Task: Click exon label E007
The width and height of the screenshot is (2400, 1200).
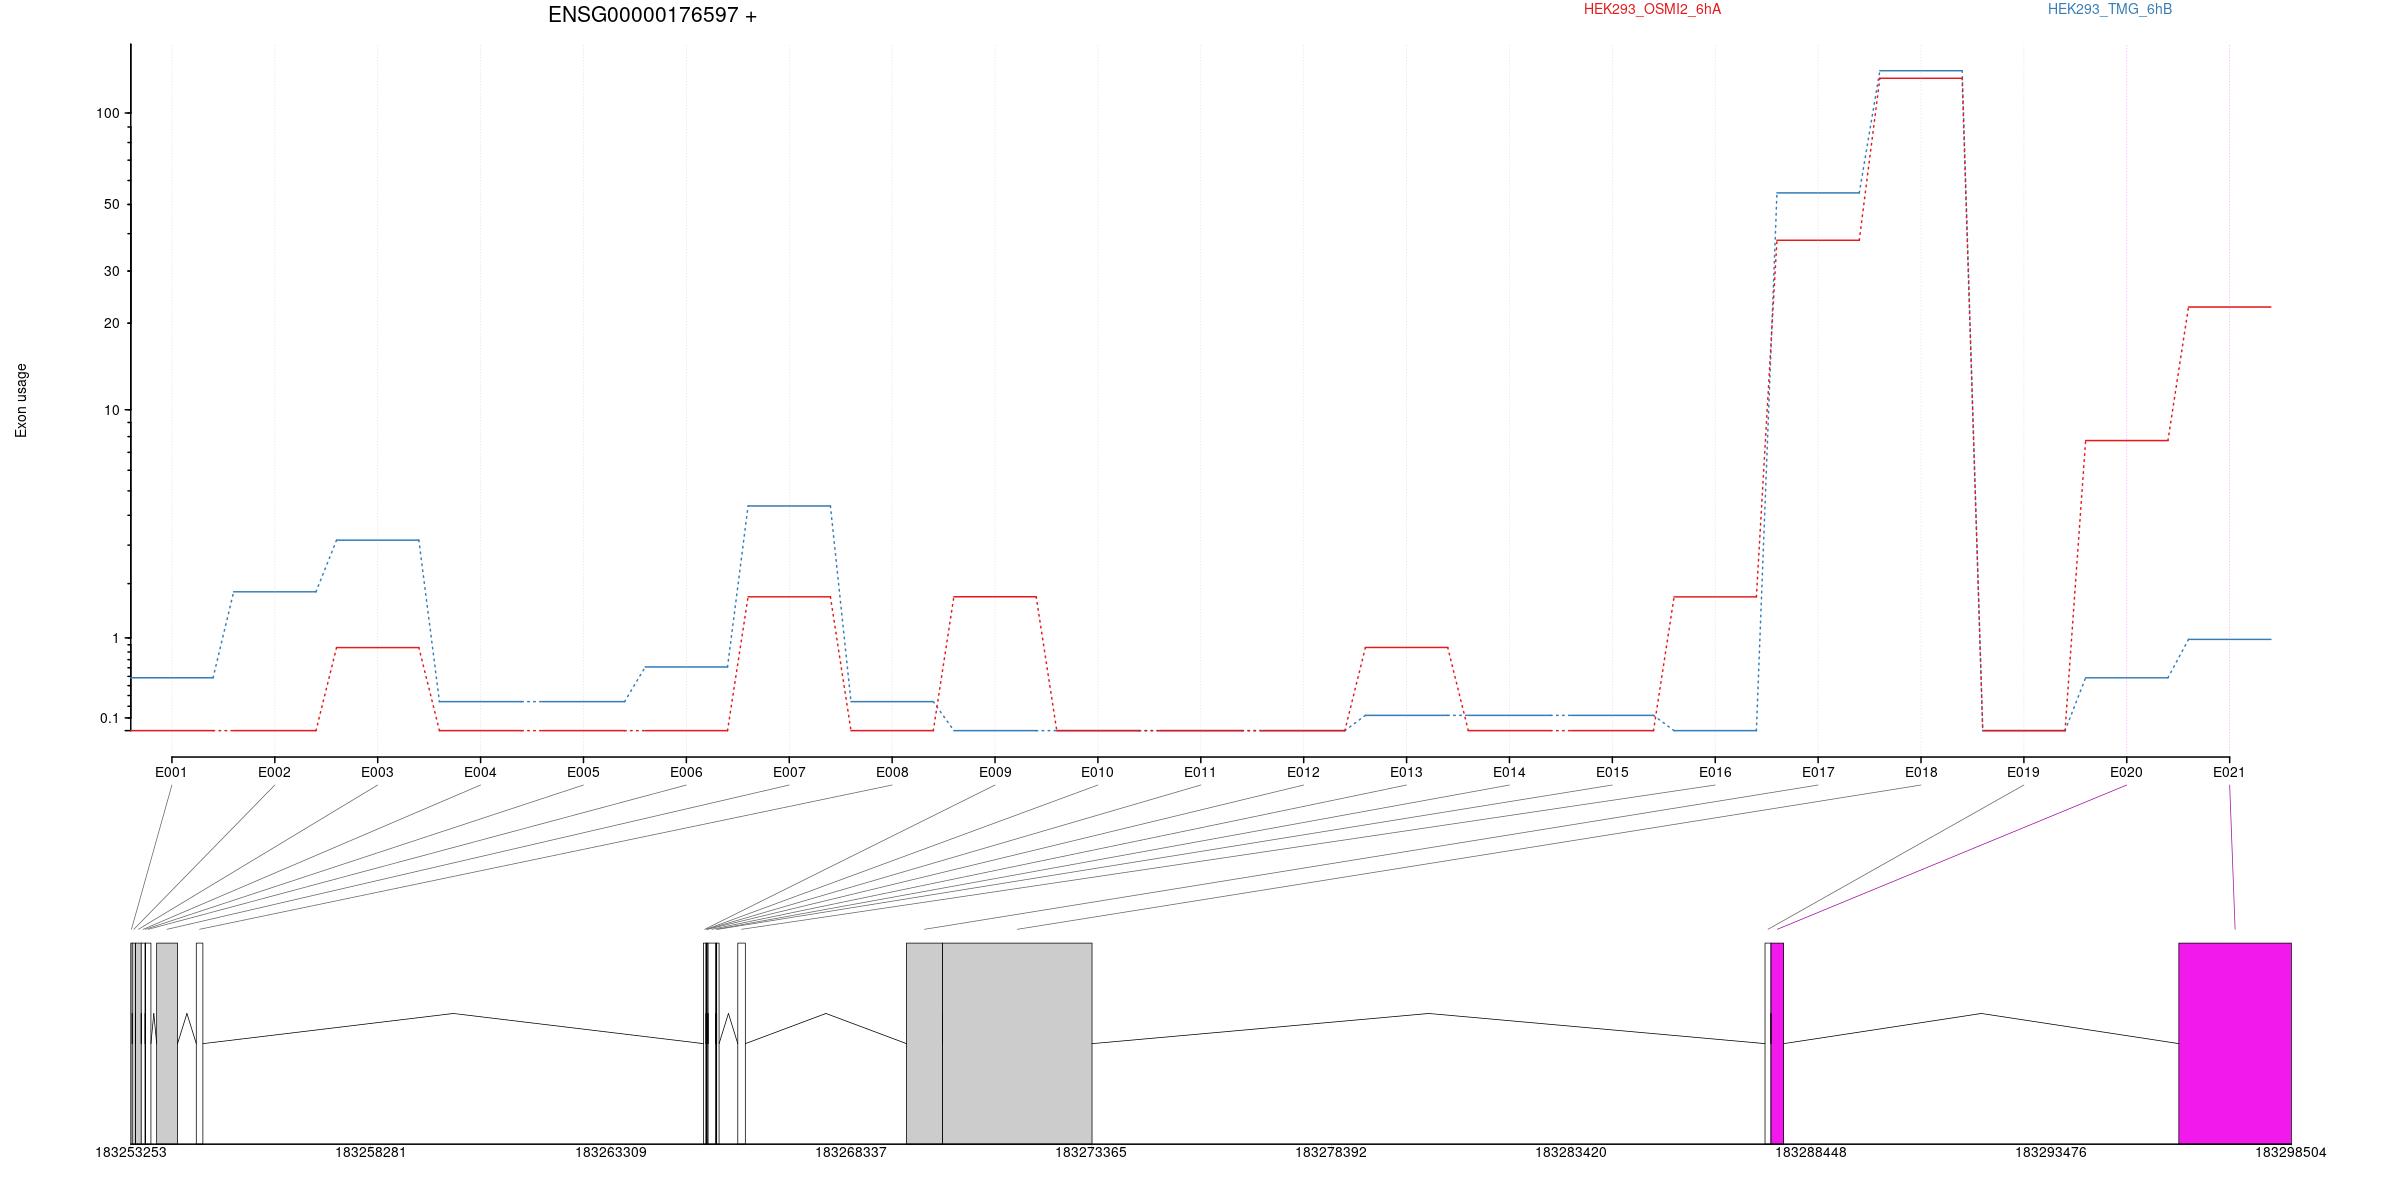Action: pos(789,772)
